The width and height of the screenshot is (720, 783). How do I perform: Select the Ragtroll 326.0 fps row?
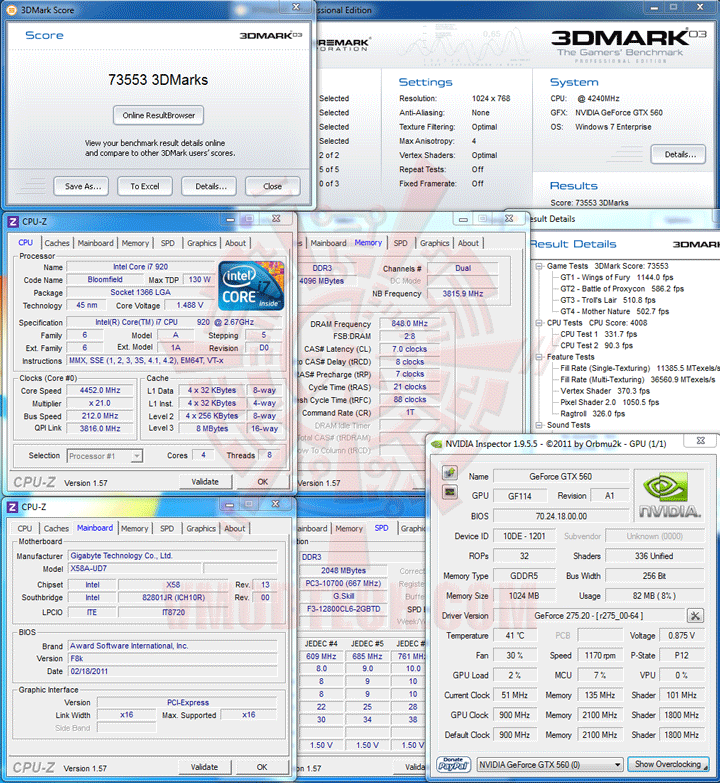pos(593,414)
